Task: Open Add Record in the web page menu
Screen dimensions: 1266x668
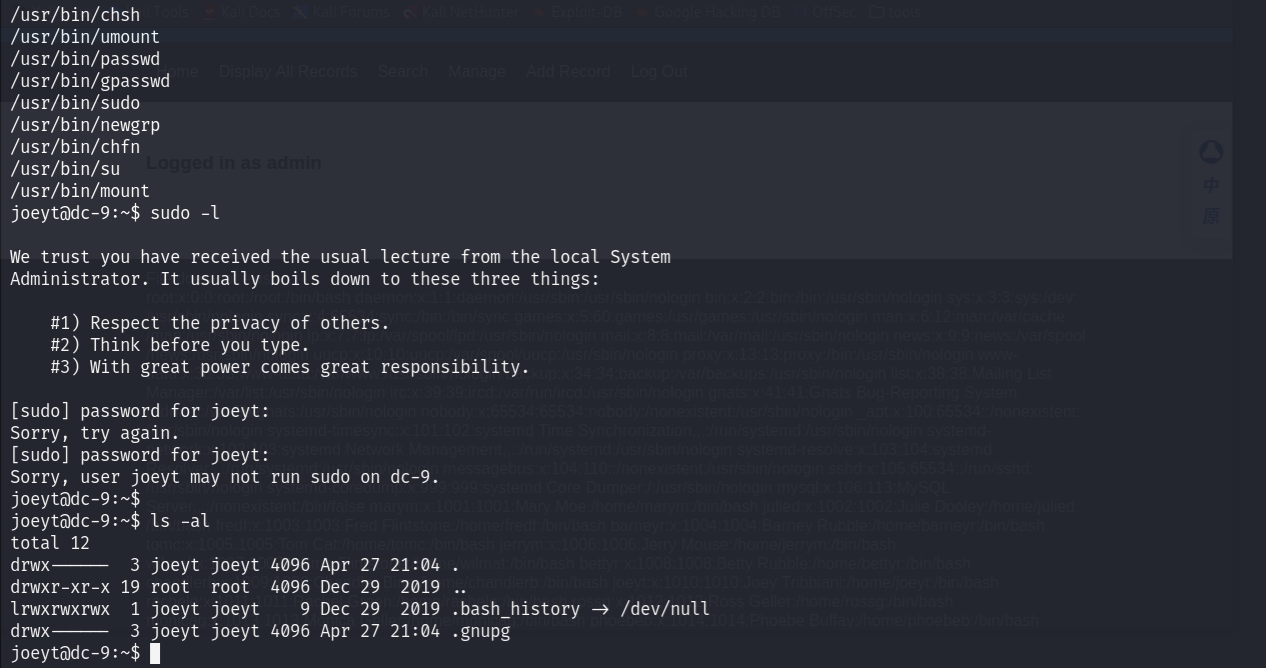Action: tap(568, 72)
